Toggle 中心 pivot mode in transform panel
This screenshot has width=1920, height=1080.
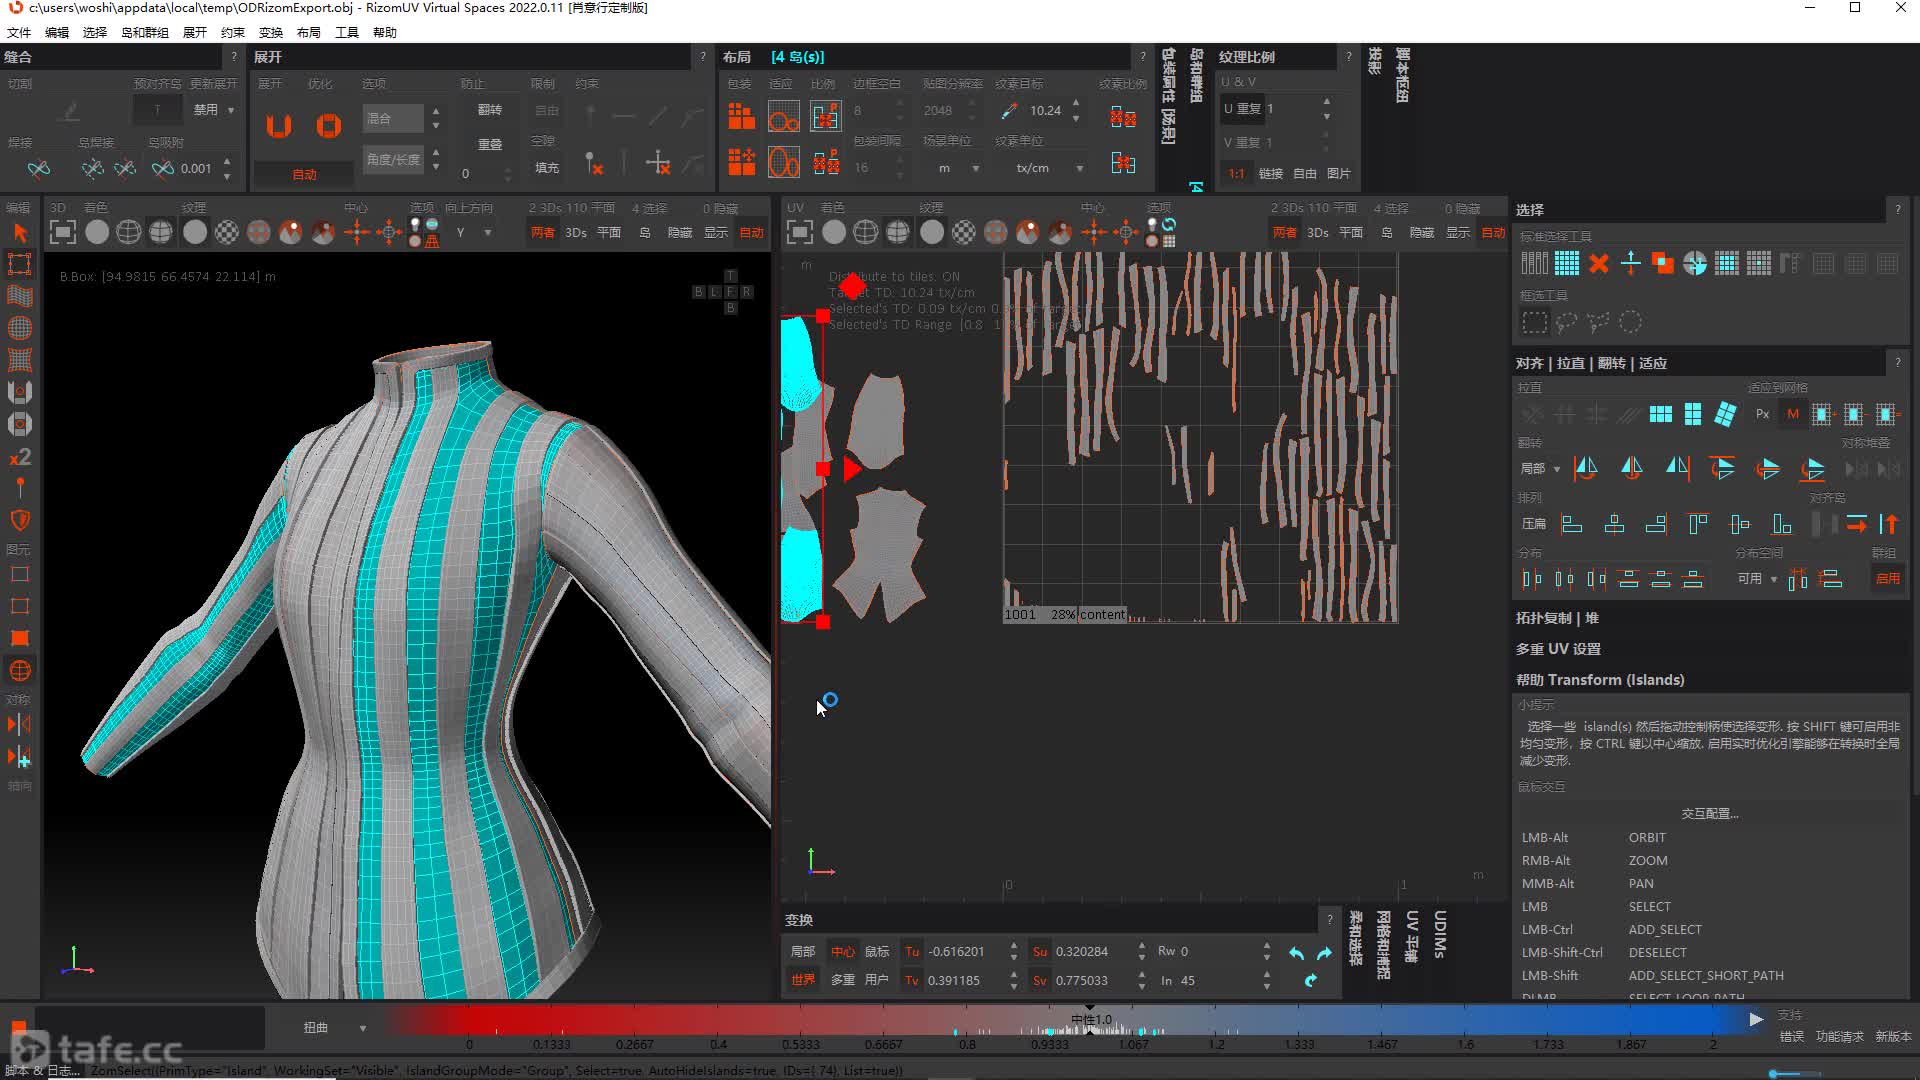click(x=843, y=952)
